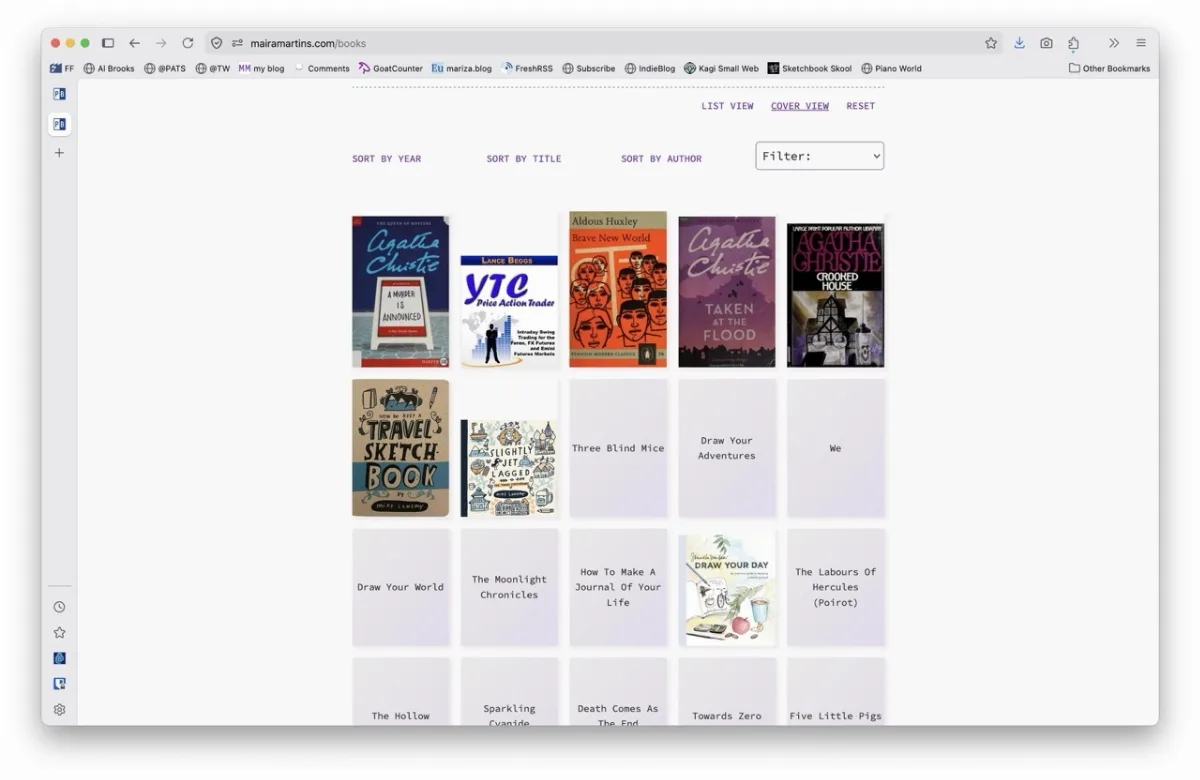Select the active second vertical tab
This screenshot has height=780, width=1200.
coord(59,124)
